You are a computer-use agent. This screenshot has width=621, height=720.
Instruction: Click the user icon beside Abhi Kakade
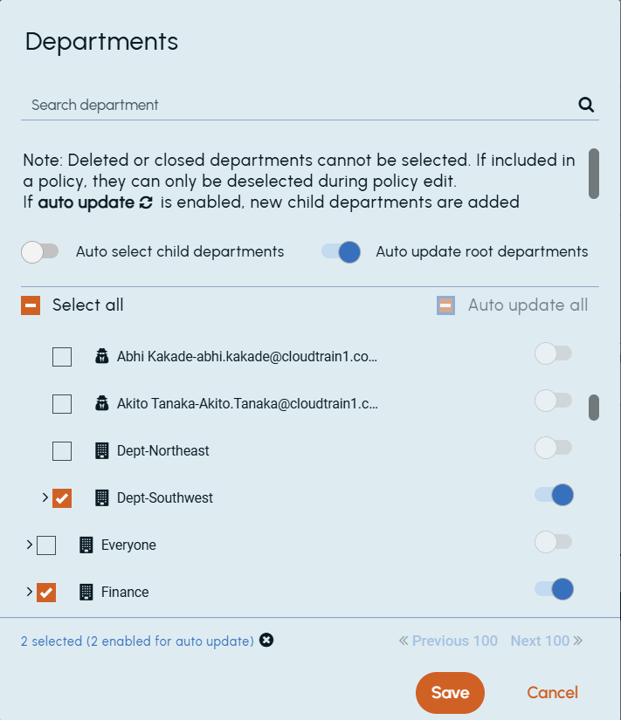(101, 356)
